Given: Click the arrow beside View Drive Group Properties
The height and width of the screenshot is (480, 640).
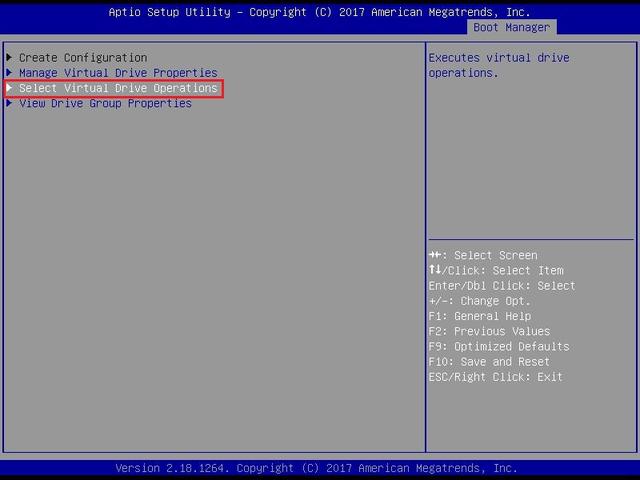Looking at the screenshot, I should pyautogui.click(x=10, y=103).
